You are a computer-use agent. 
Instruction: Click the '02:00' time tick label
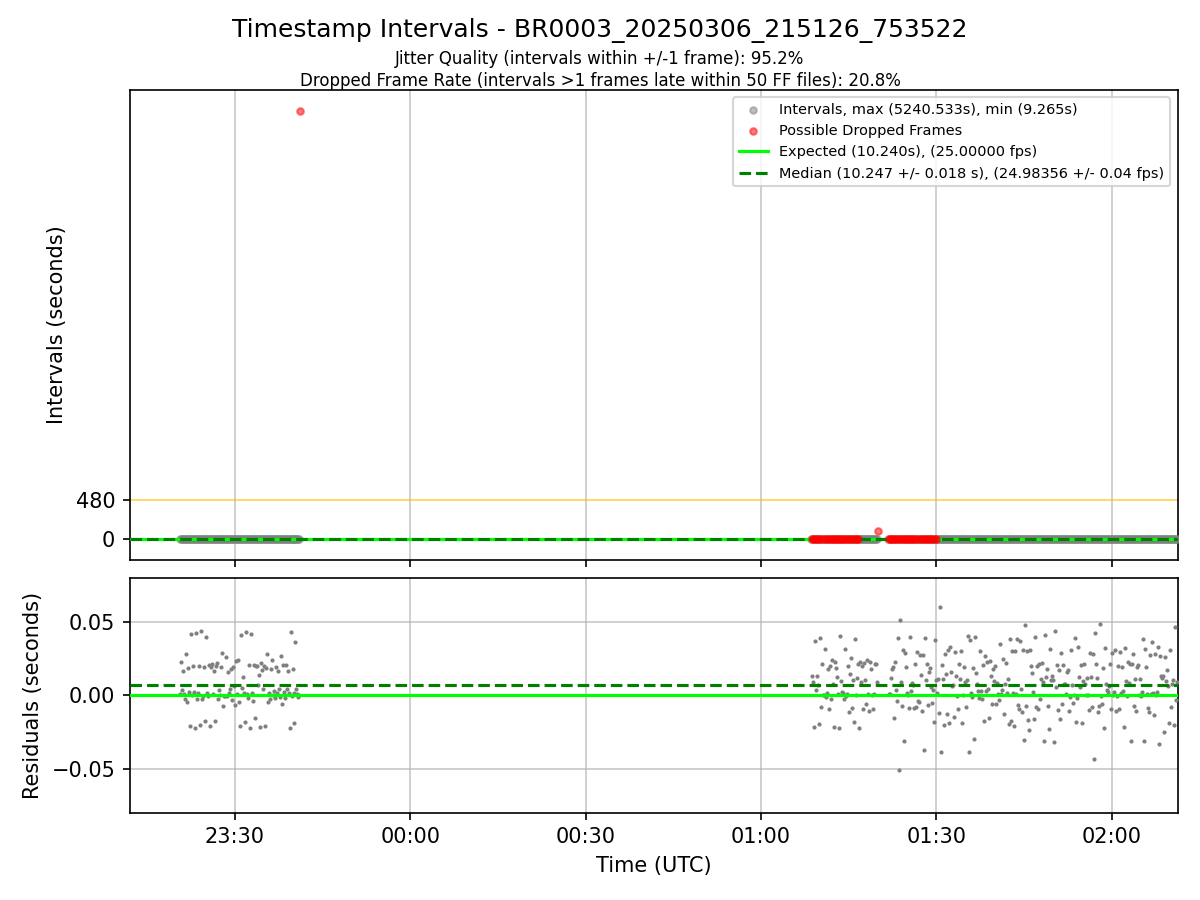(x=1112, y=835)
